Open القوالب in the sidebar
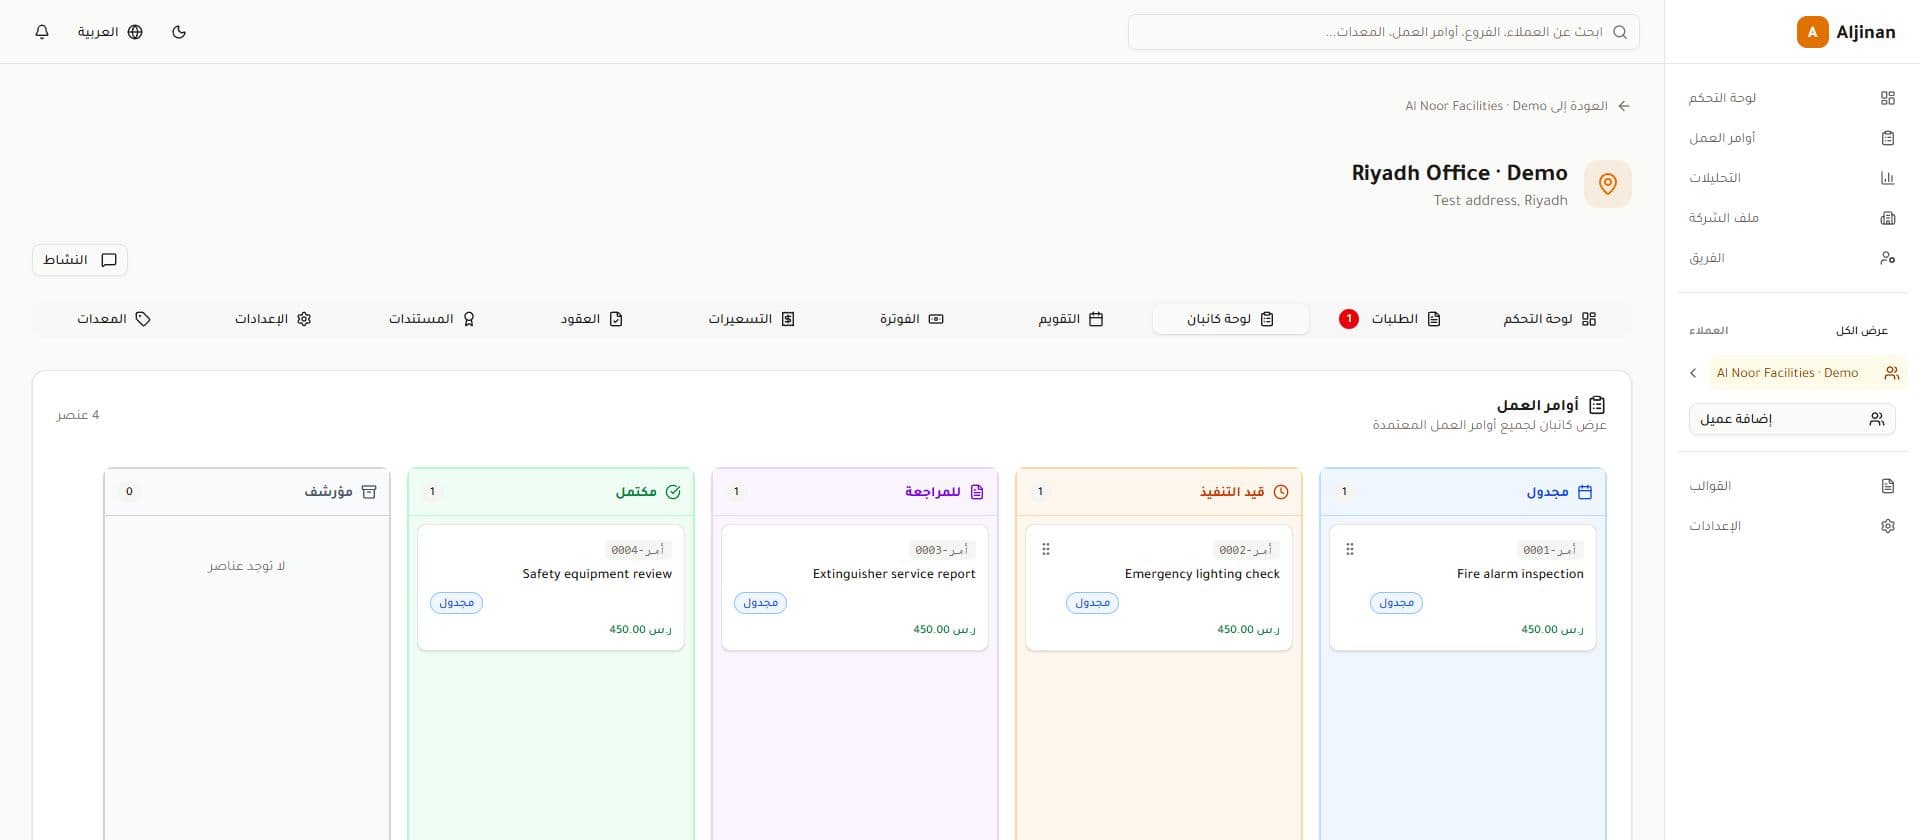 point(1792,486)
